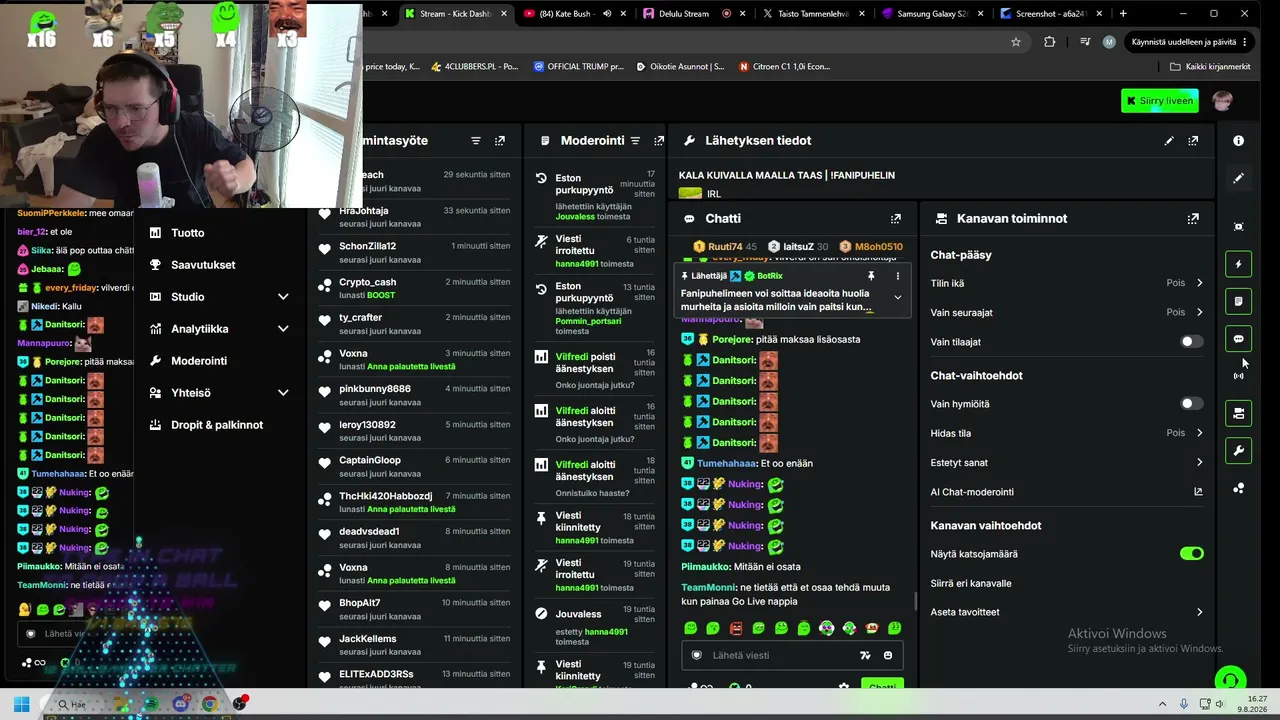Screen dimensions: 1280x720
Task: Click the info icon in right sidebar
Action: tap(1238, 141)
